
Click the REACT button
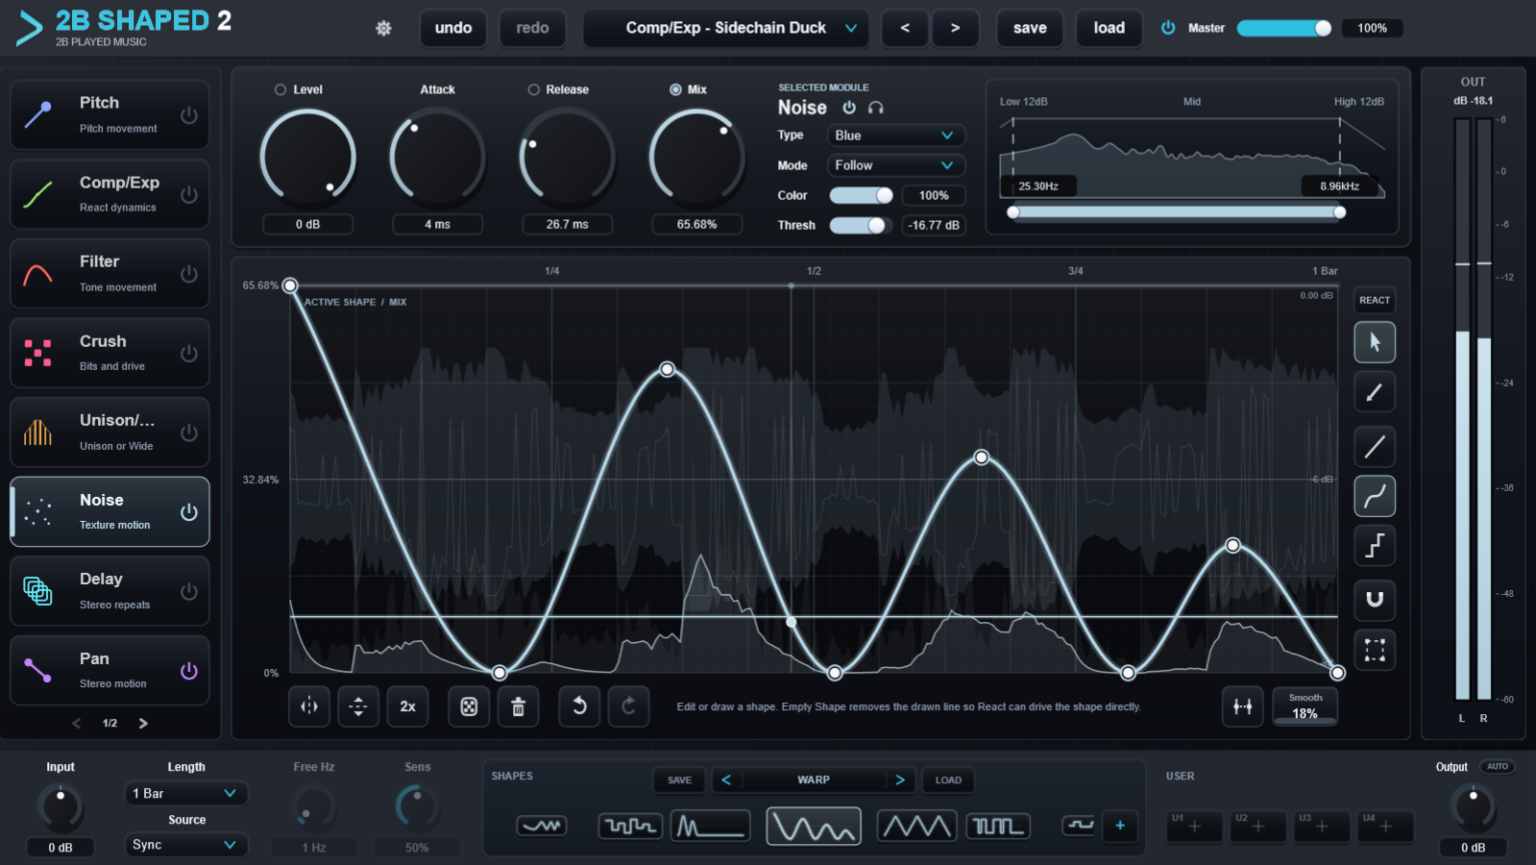pos(1374,300)
